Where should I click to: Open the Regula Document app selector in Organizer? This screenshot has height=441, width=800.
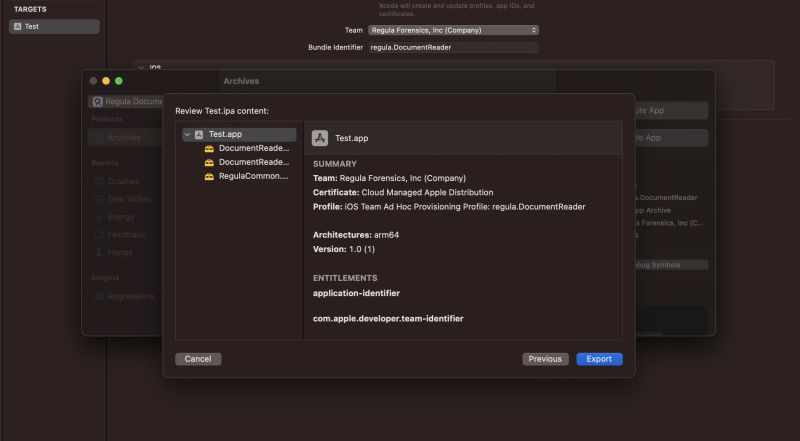pos(126,102)
